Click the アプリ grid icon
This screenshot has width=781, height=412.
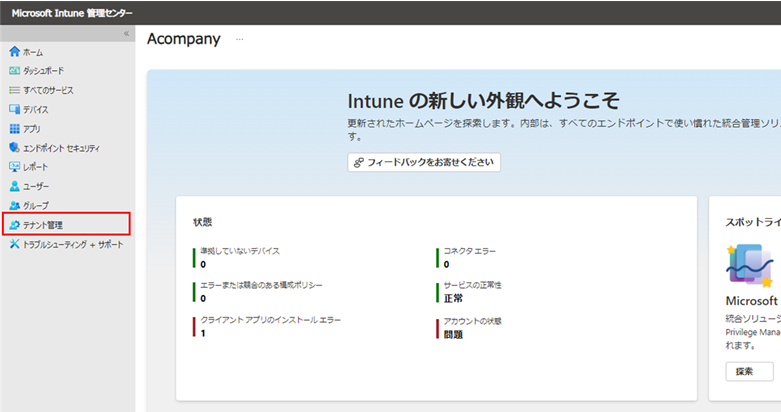pos(14,129)
